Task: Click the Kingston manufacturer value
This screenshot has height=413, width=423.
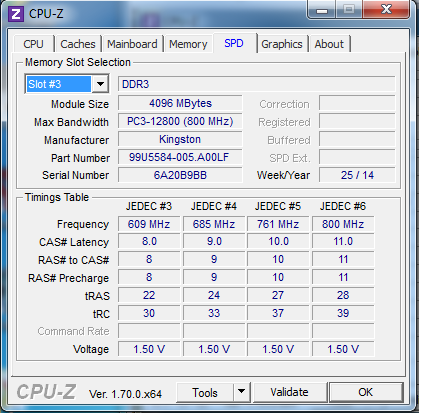Action: (180, 139)
